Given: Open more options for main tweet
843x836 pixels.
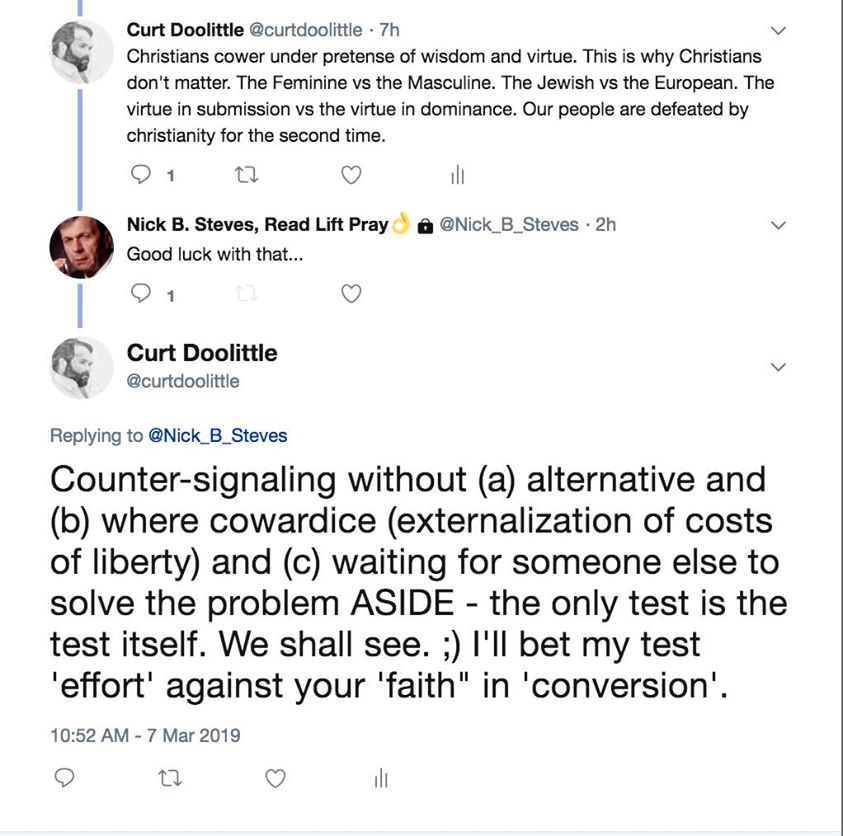Looking at the screenshot, I should pyautogui.click(x=780, y=367).
